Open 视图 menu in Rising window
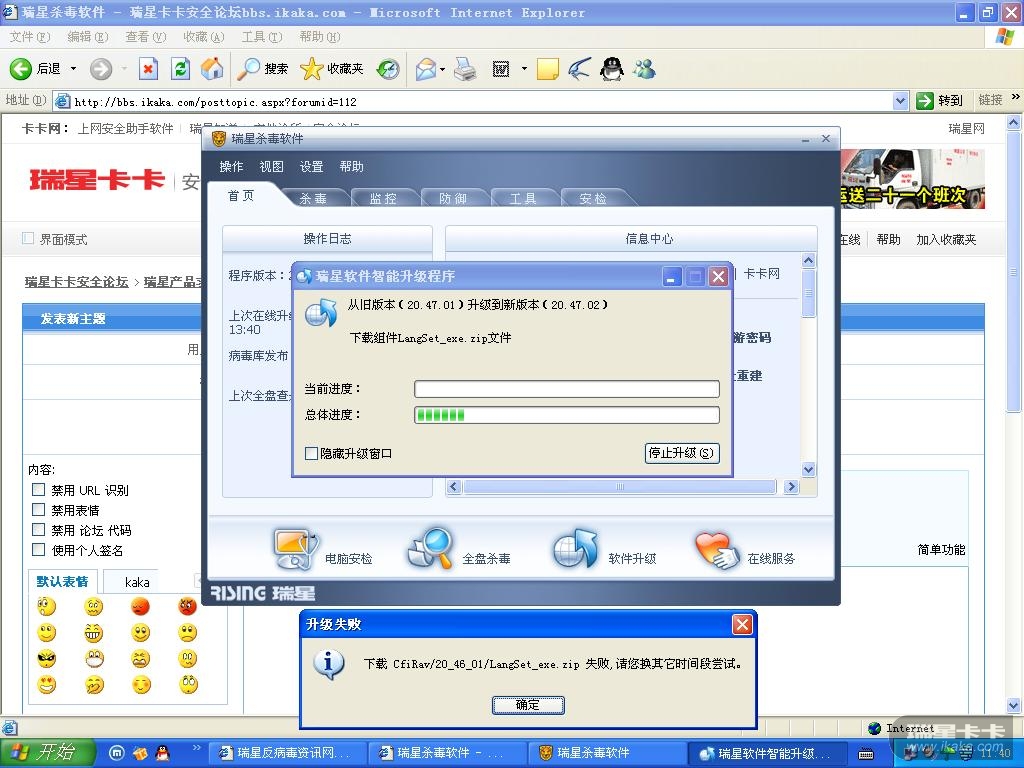This screenshot has width=1024, height=768. click(x=271, y=167)
